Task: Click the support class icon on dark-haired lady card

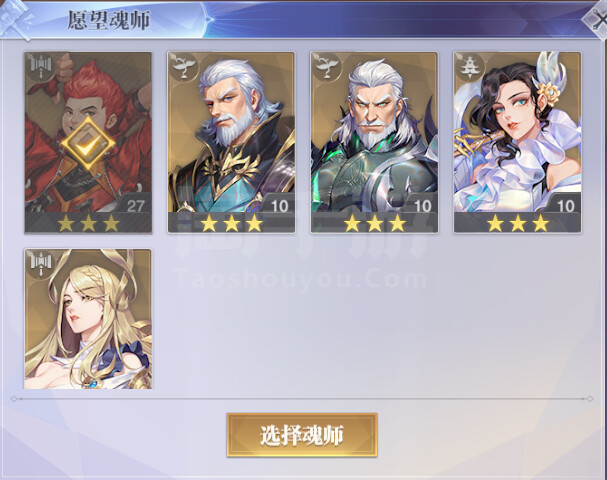Action: click(x=470, y=67)
